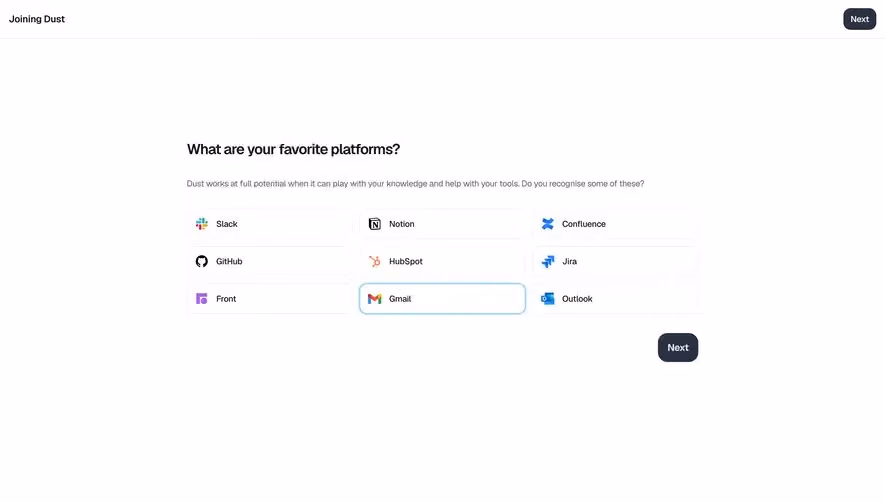
Task: Click the Next button below the platforms
Action: click(677, 347)
